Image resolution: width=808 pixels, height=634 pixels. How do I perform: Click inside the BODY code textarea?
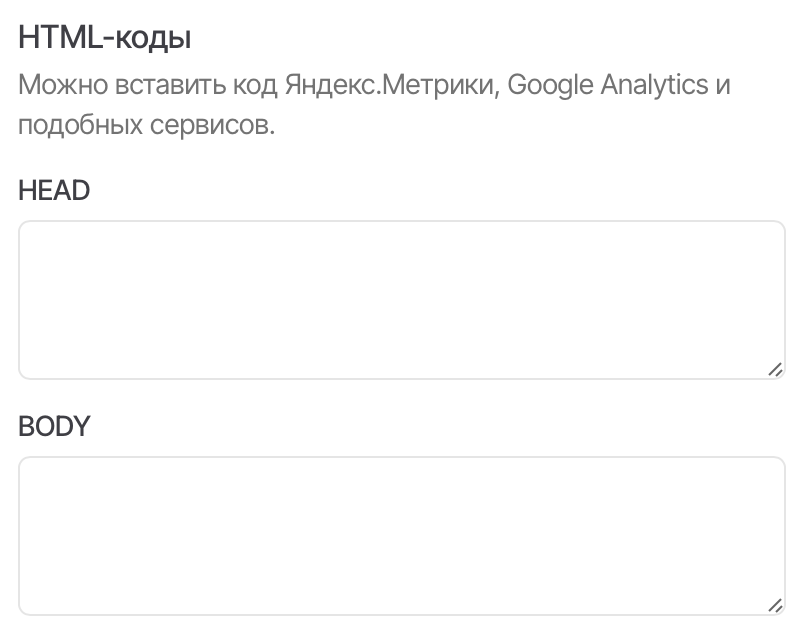tap(401, 536)
